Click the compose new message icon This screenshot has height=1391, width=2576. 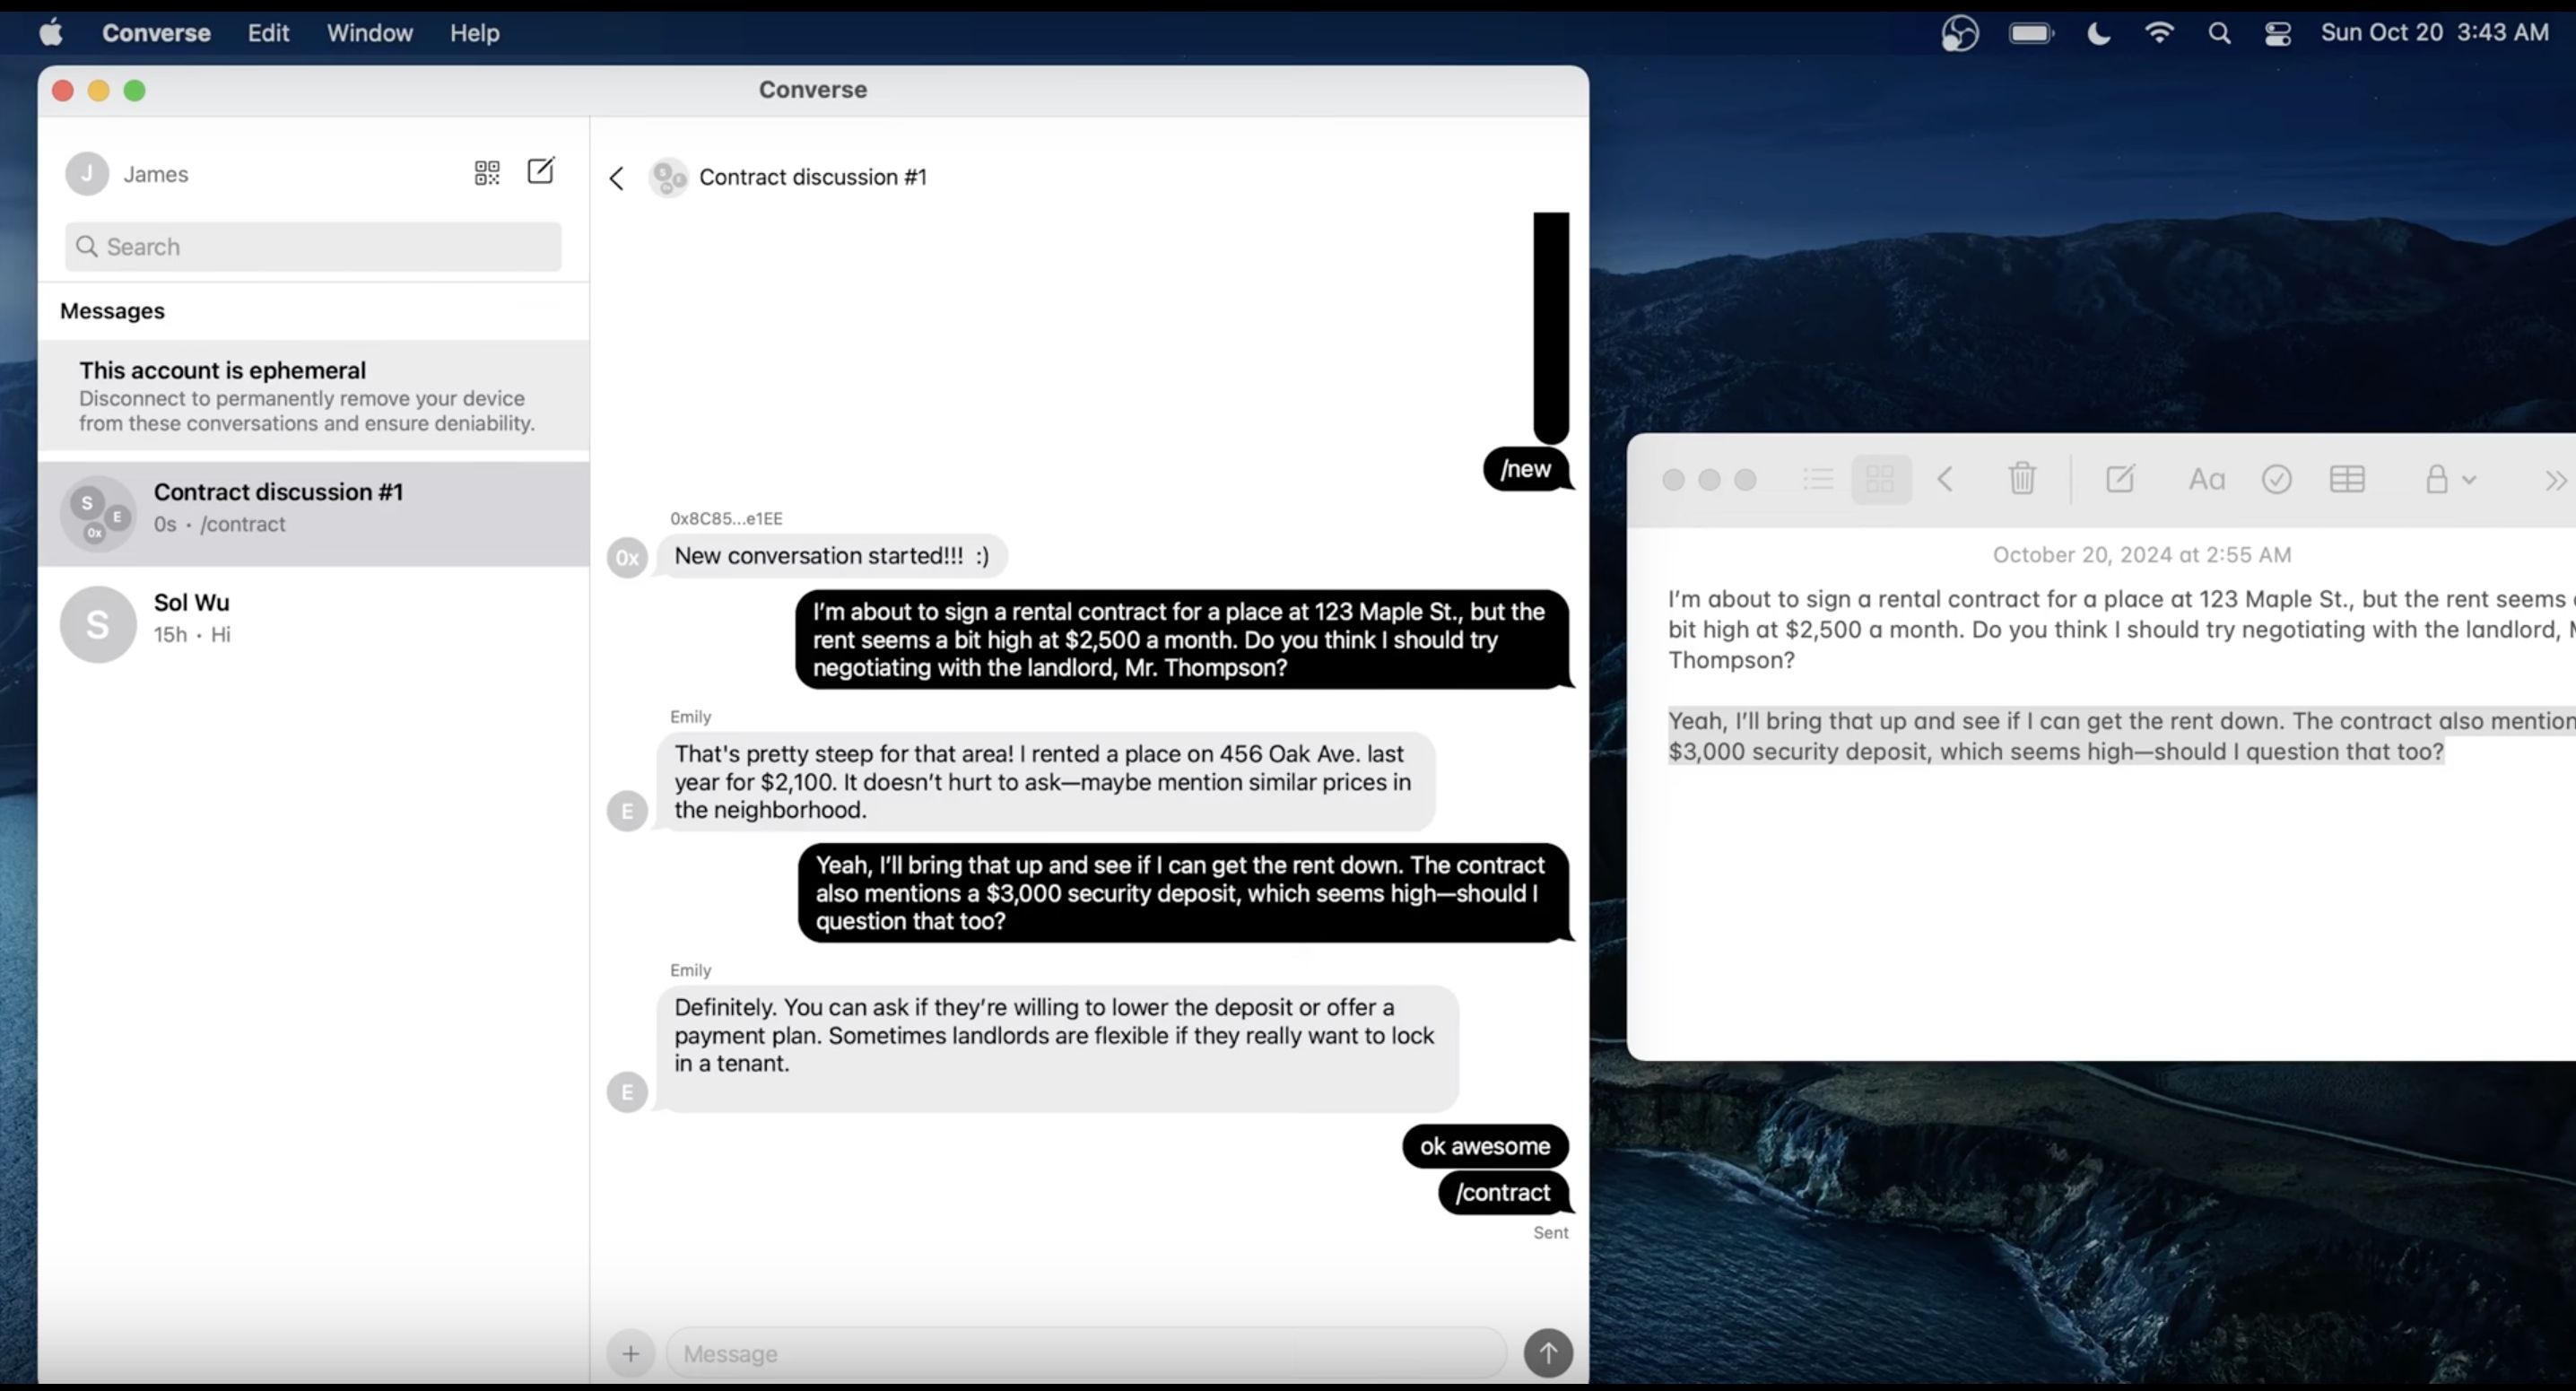click(540, 171)
